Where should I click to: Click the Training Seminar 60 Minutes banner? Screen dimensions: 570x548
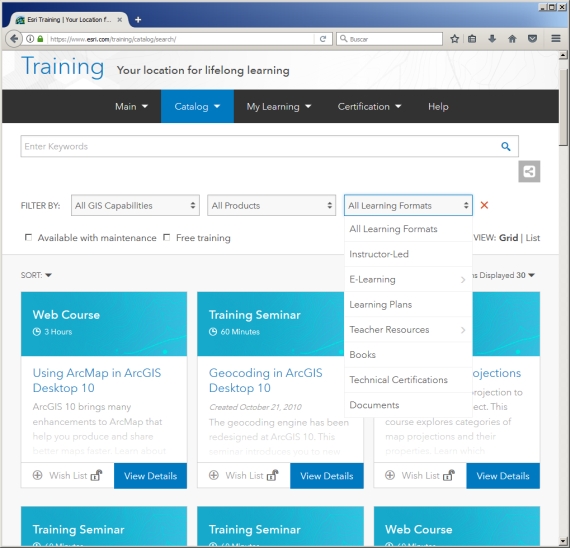point(270,324)
